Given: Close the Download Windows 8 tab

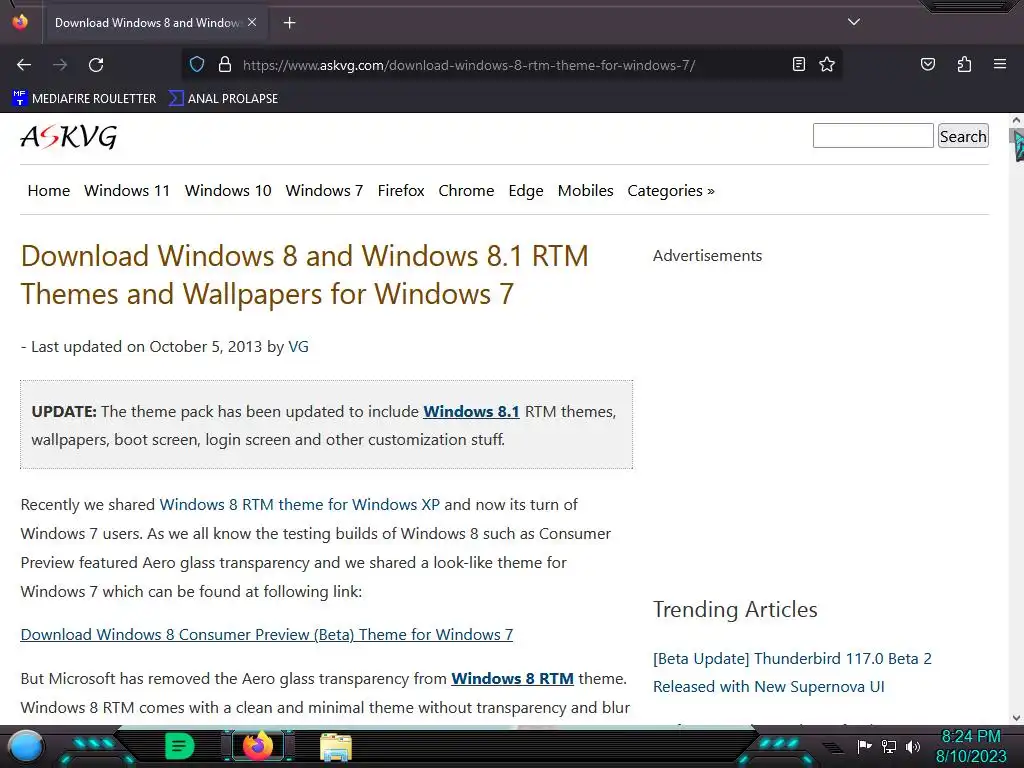Looking at the screenshot, I should click(252, 22).
